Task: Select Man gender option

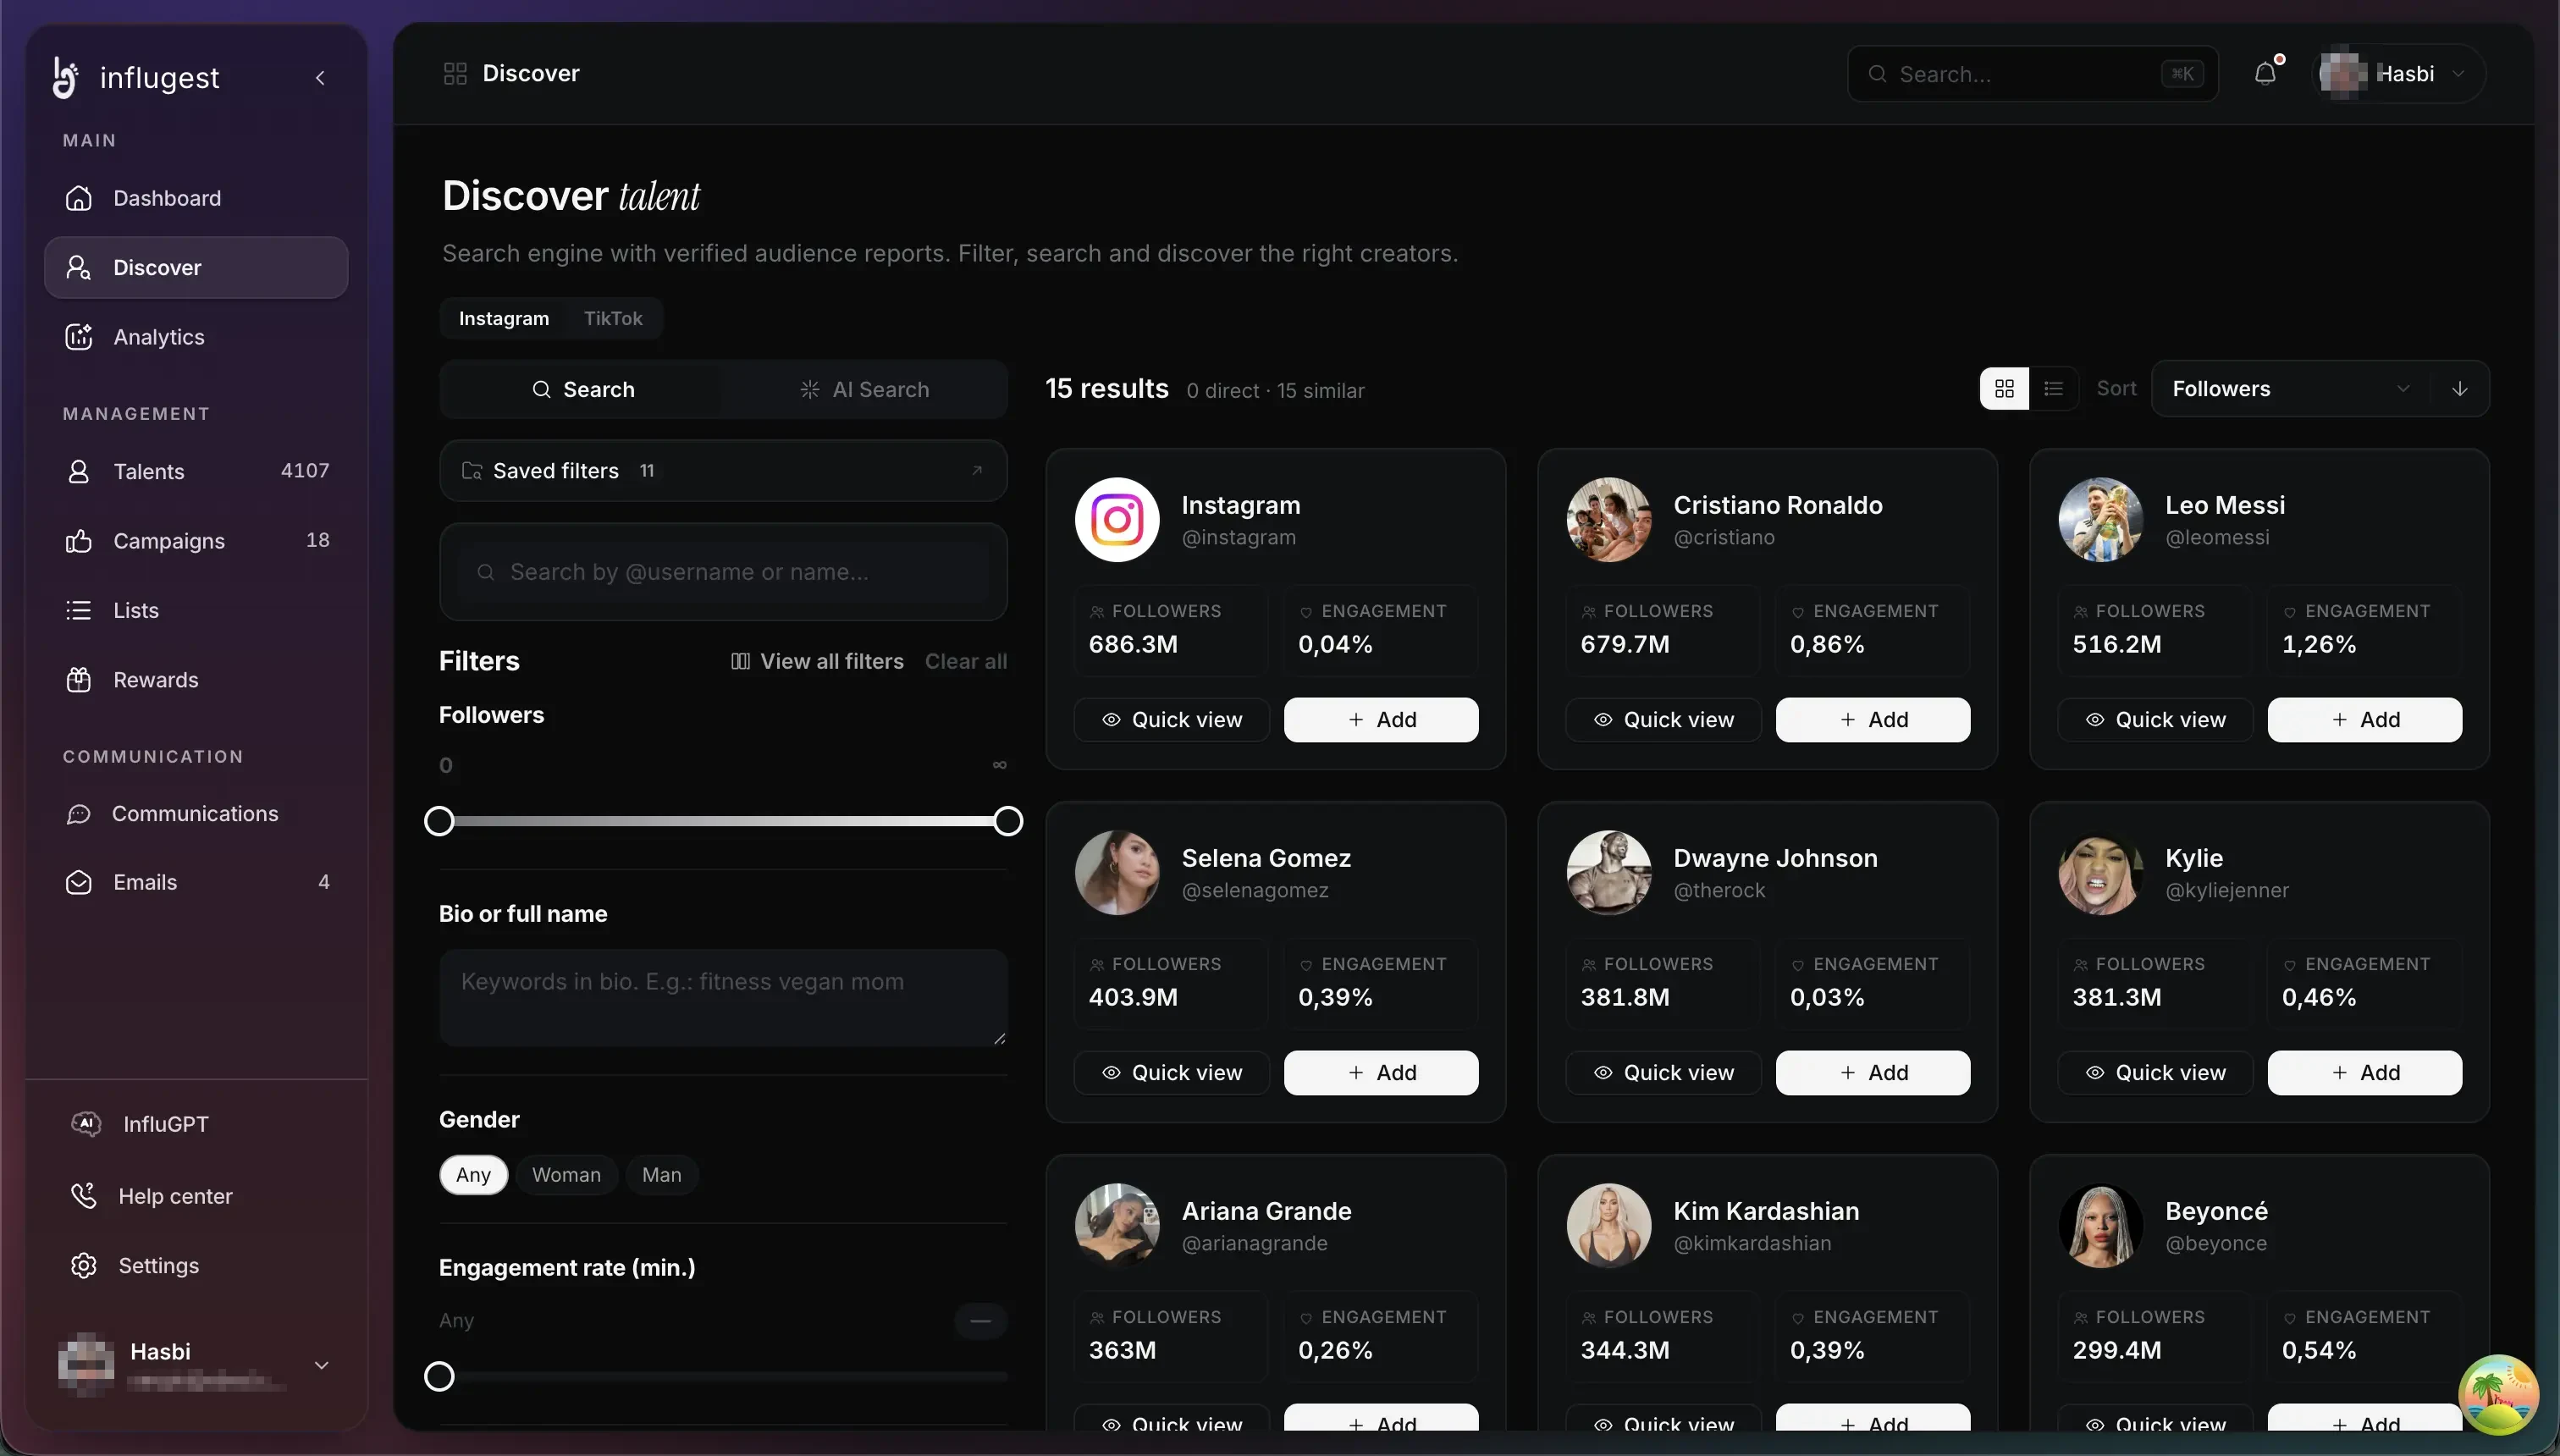Action: (661, 1175)
